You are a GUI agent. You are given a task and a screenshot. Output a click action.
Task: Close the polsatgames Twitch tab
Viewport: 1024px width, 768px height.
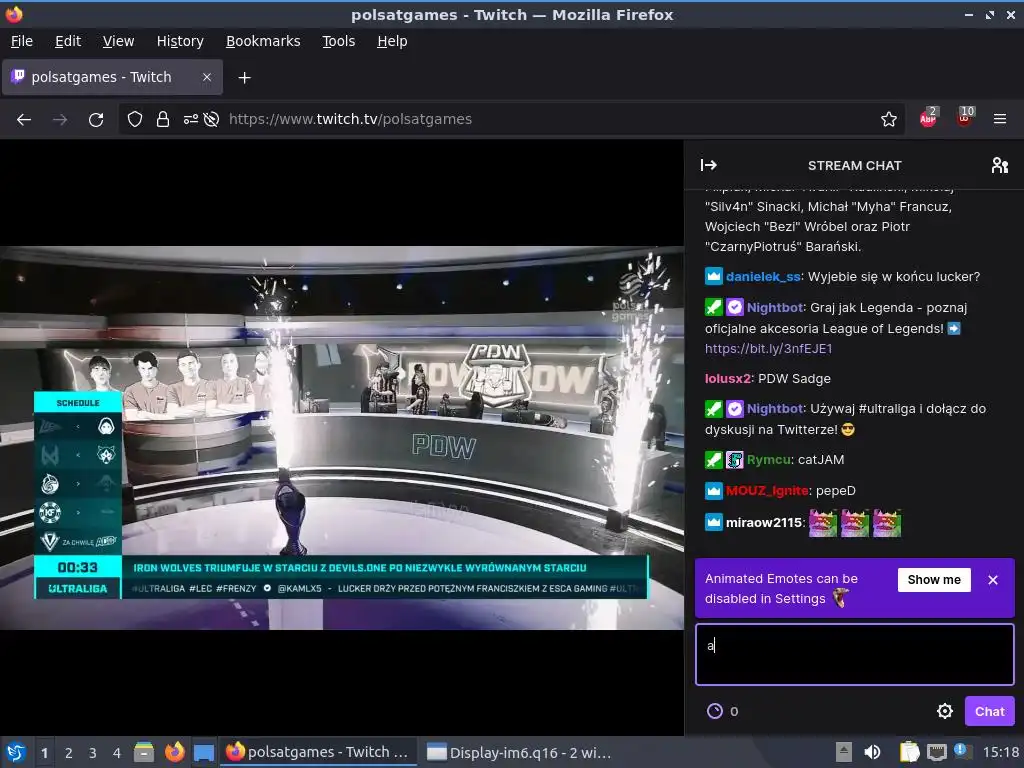coord(206,77)
